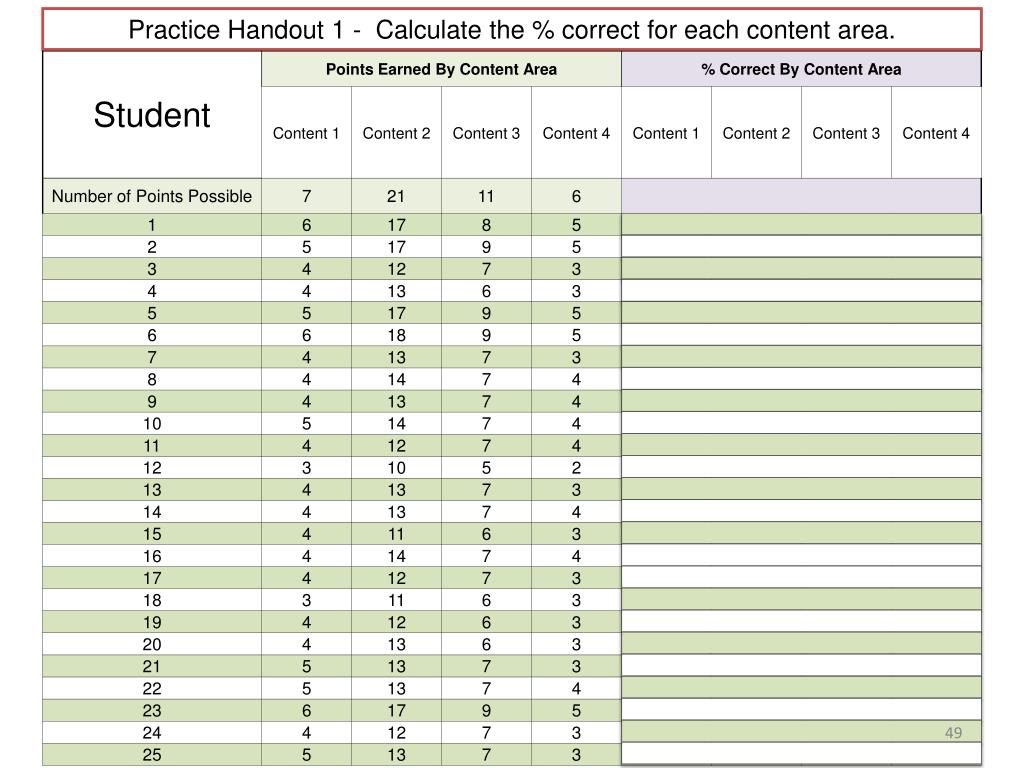Click the % Correct By Content Area header

click(x=801, y=69)
